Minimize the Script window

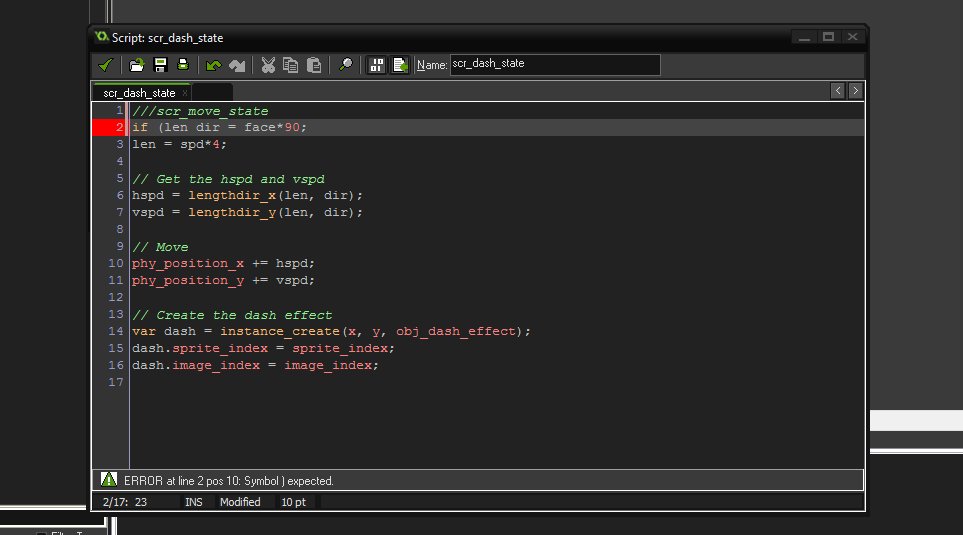804,37
